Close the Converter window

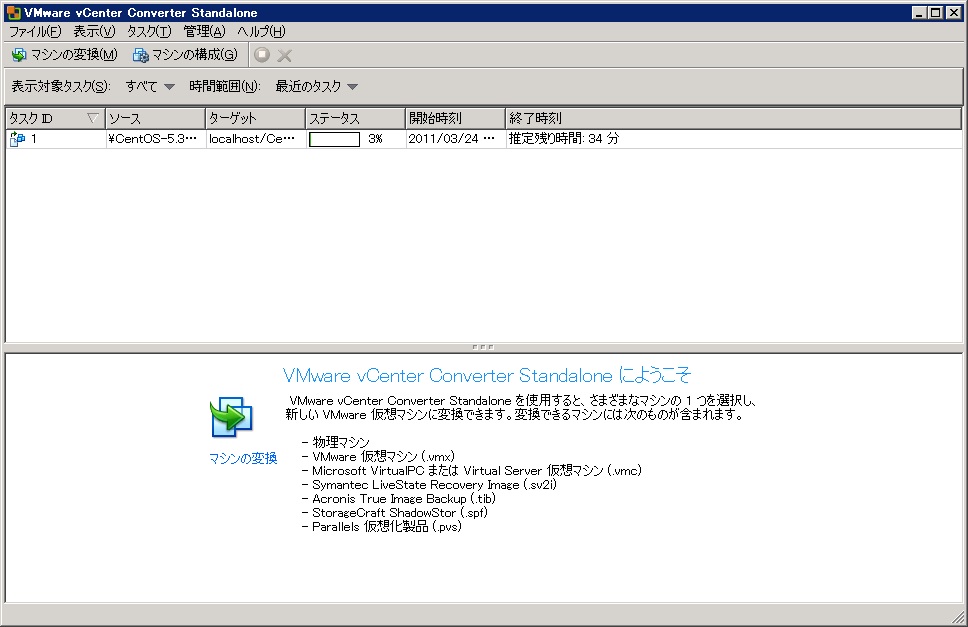(954, 12)
